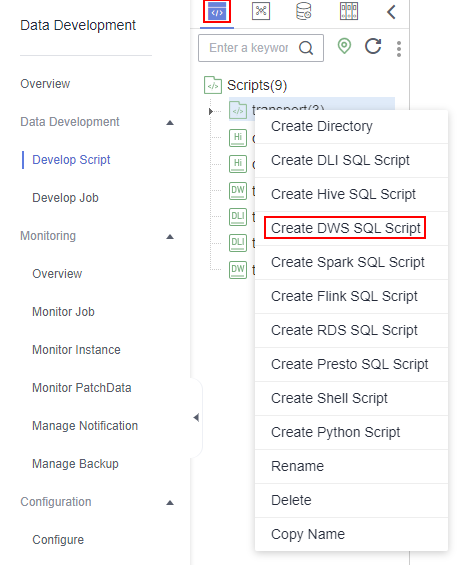Refresh the script tree
459x565 pixels.
click(373, 46)
